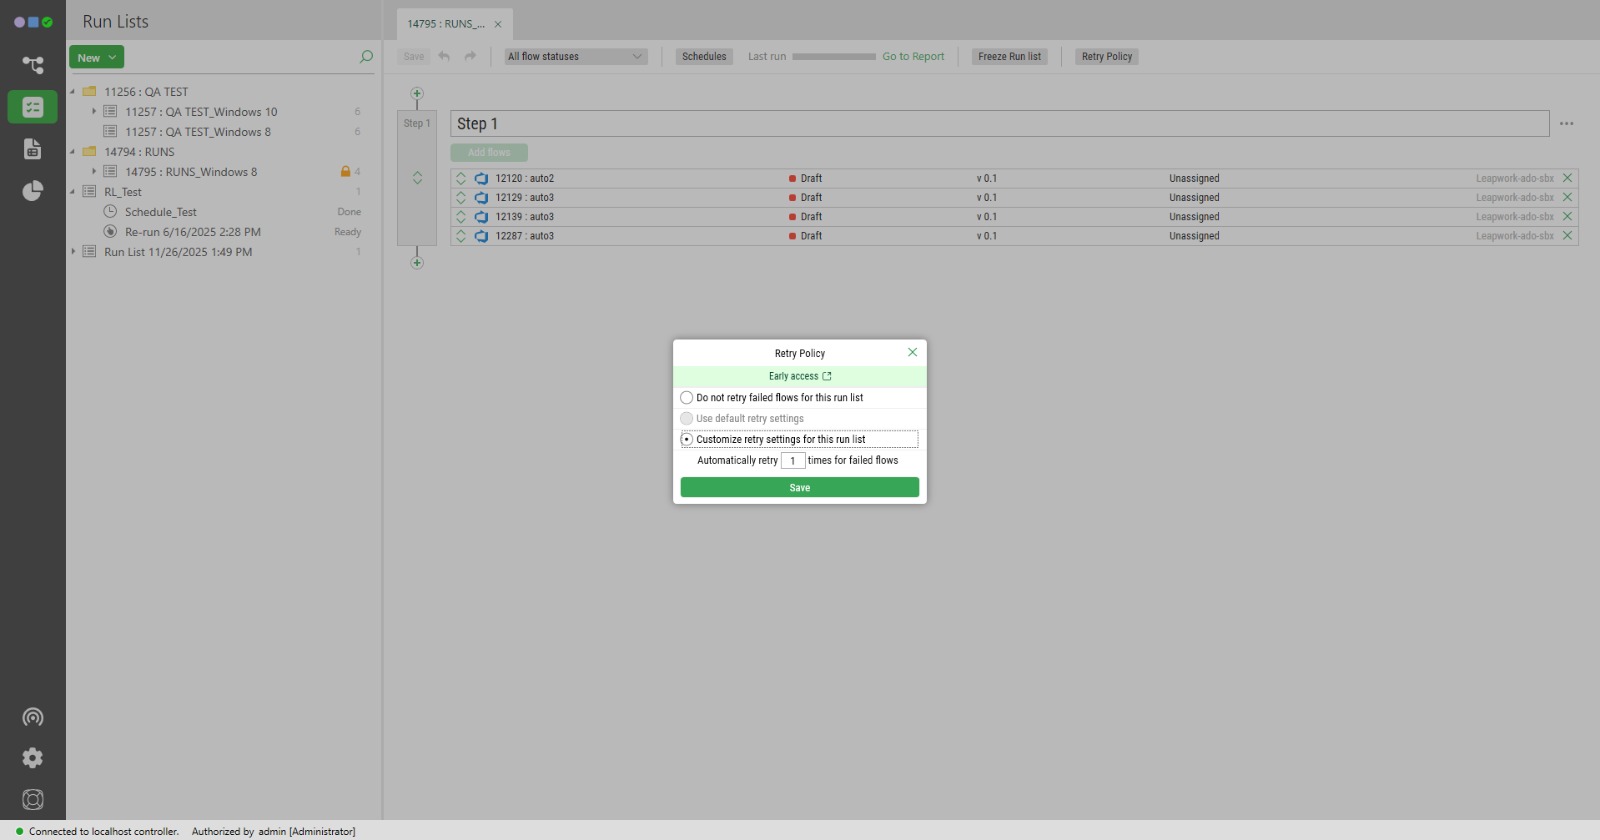Select Customize retry settings for this run list
This screenshot has height=840, width=1600.
687,439
